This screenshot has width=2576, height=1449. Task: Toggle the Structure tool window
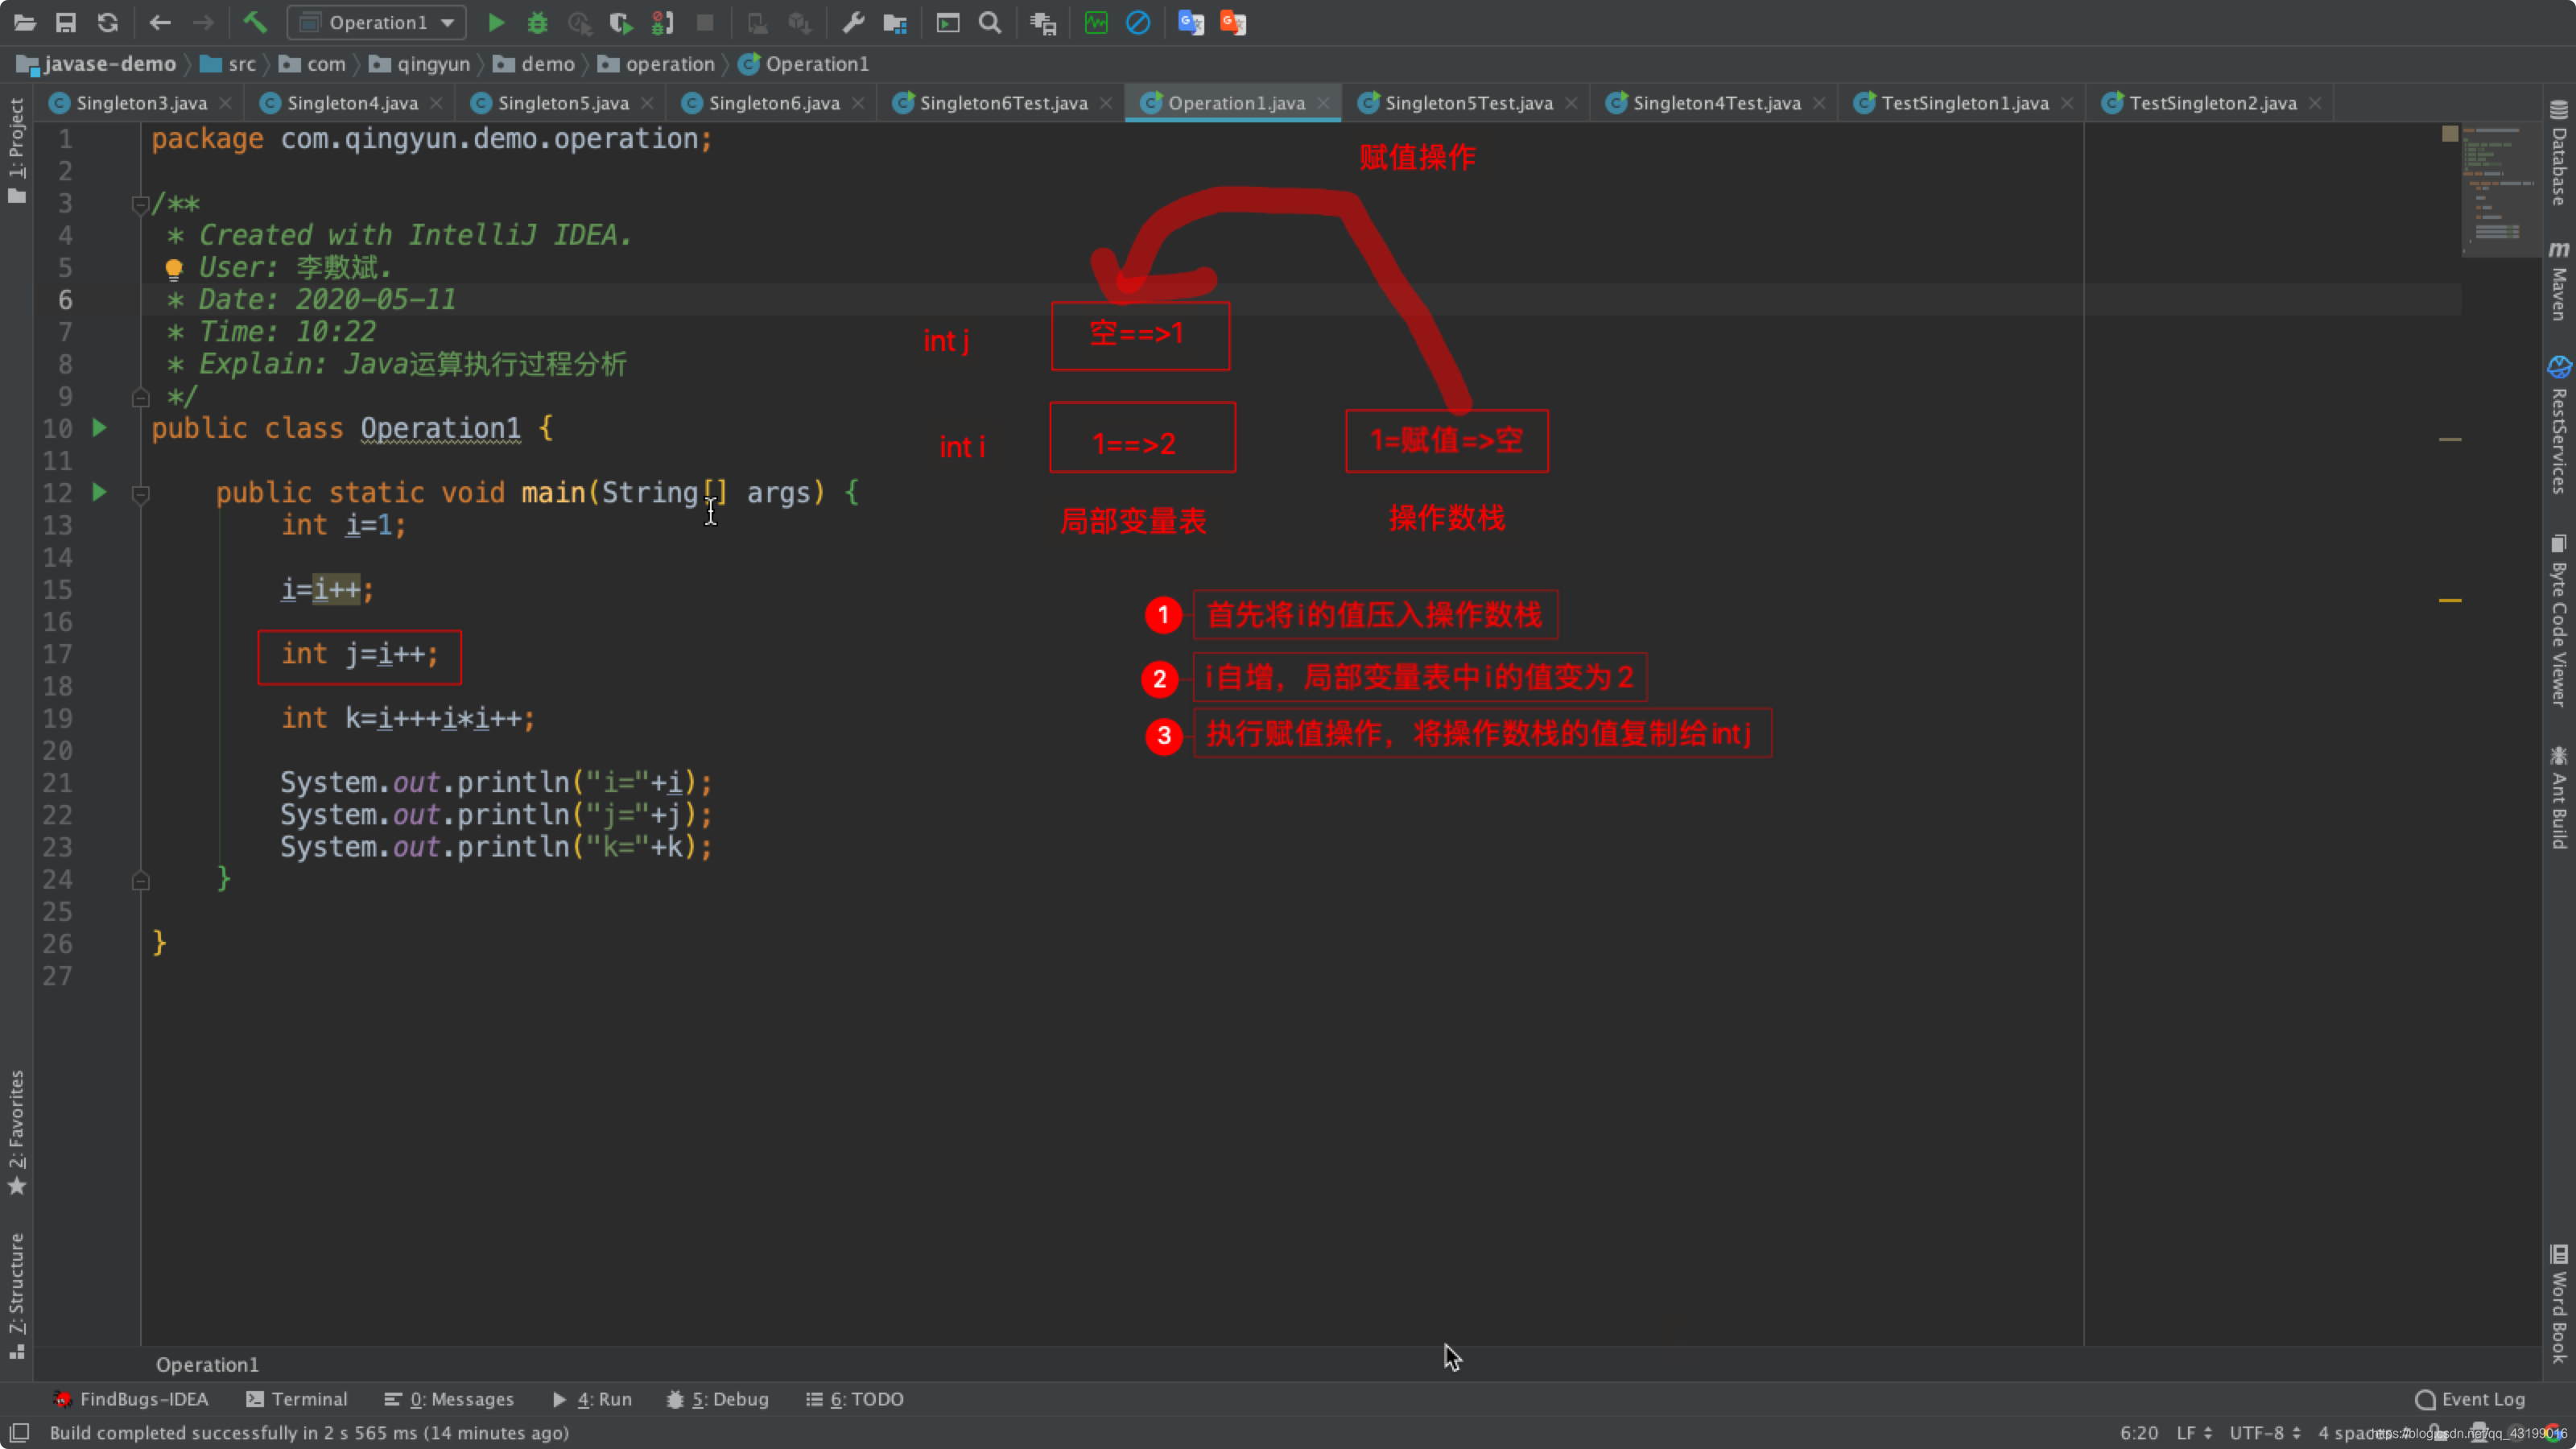[x=17, y=1295]
